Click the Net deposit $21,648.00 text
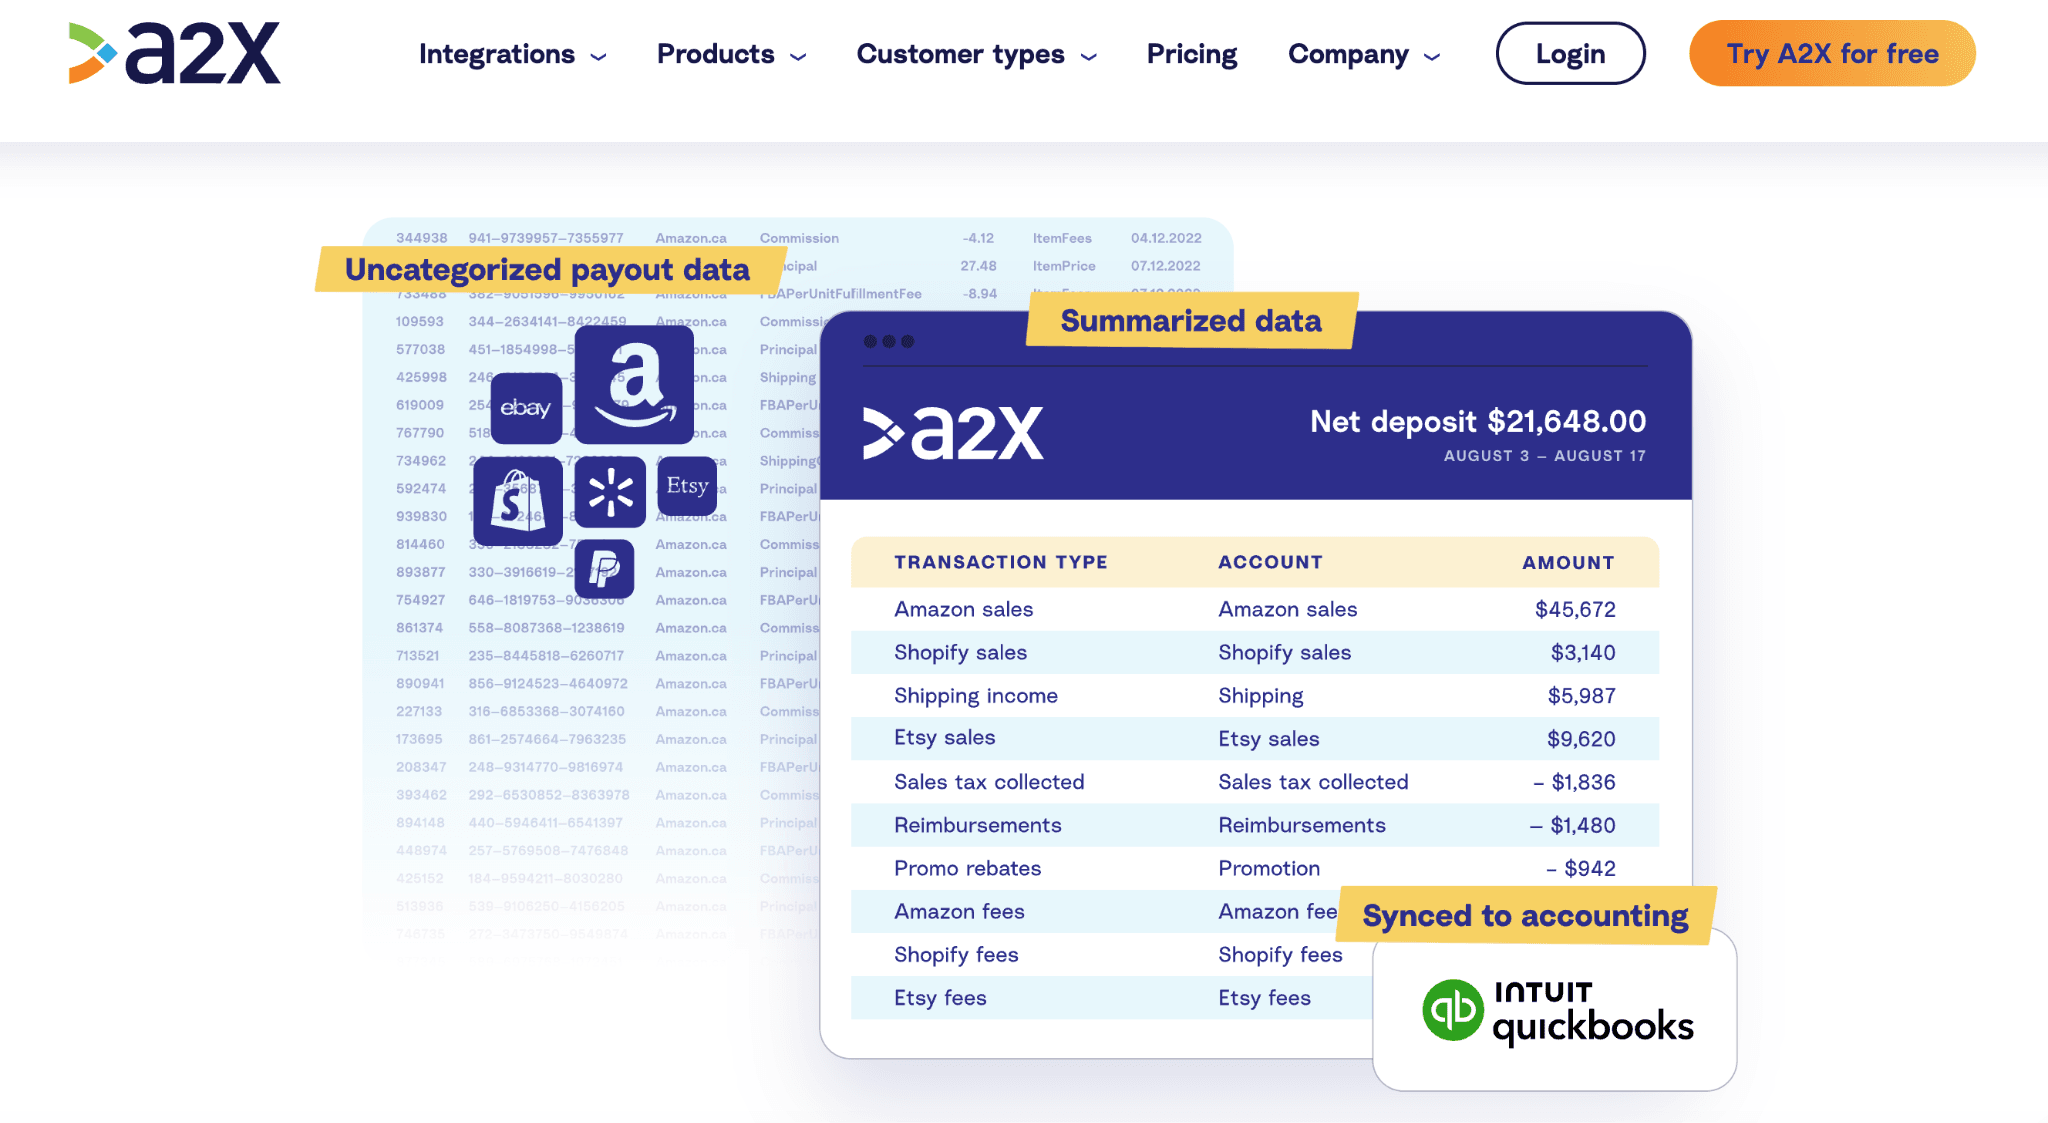 pyautogui.click(x=1478, y=421)
